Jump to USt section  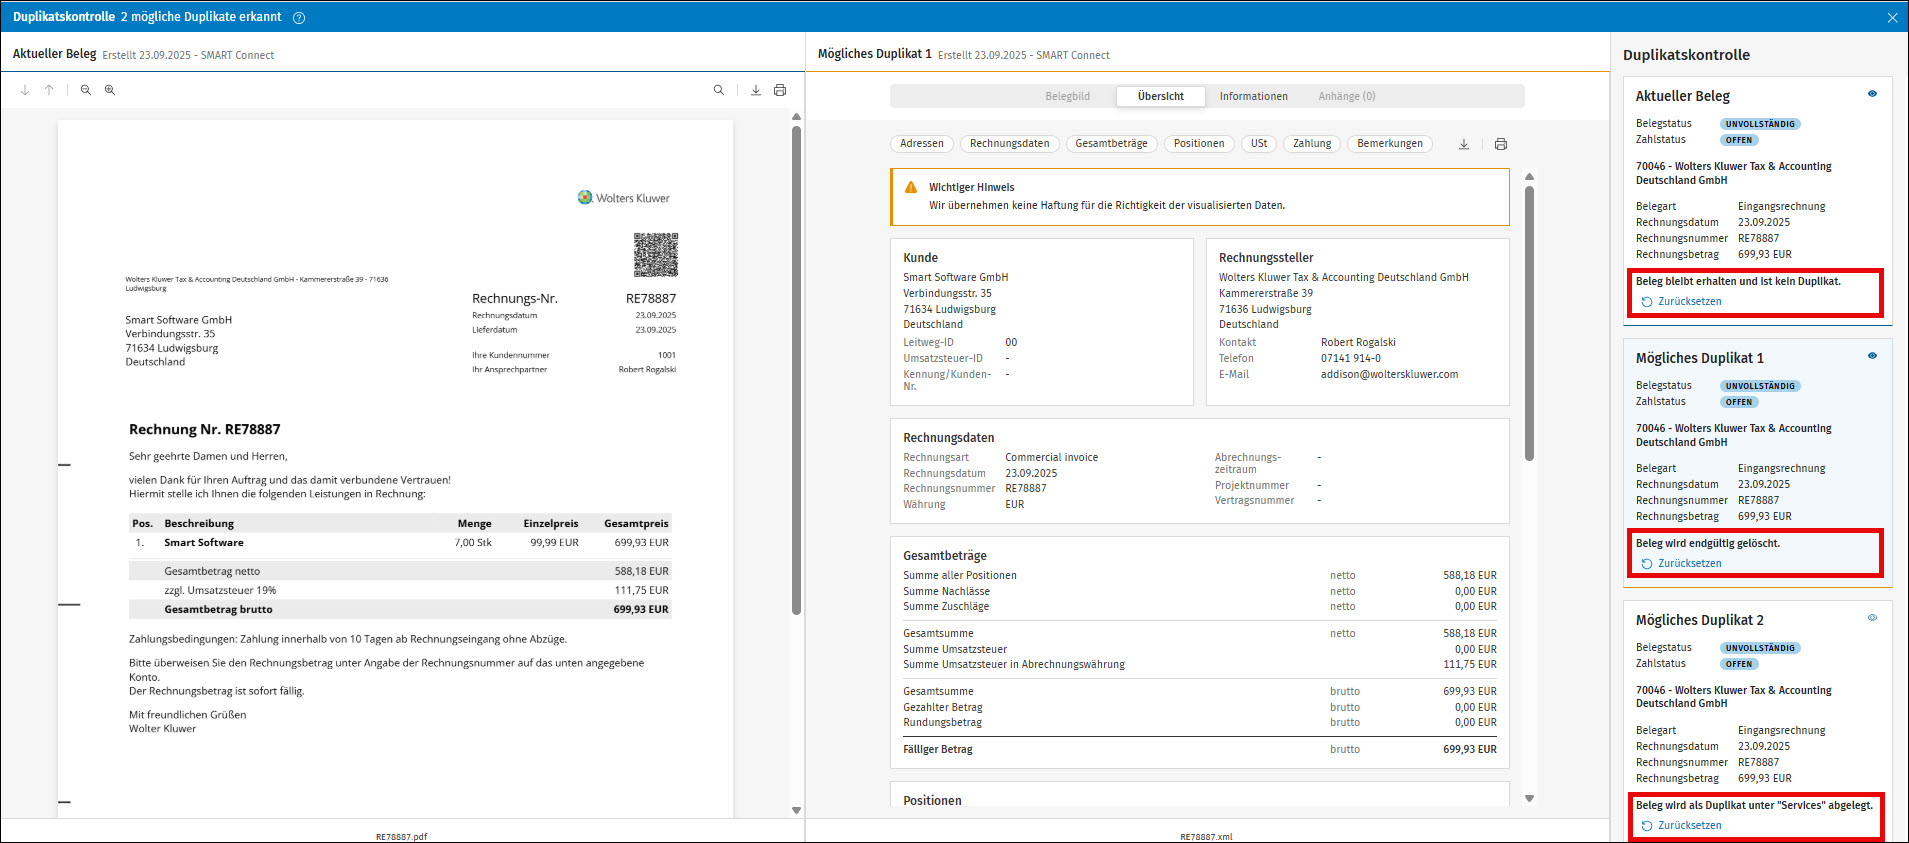[x=1258, y=144]
